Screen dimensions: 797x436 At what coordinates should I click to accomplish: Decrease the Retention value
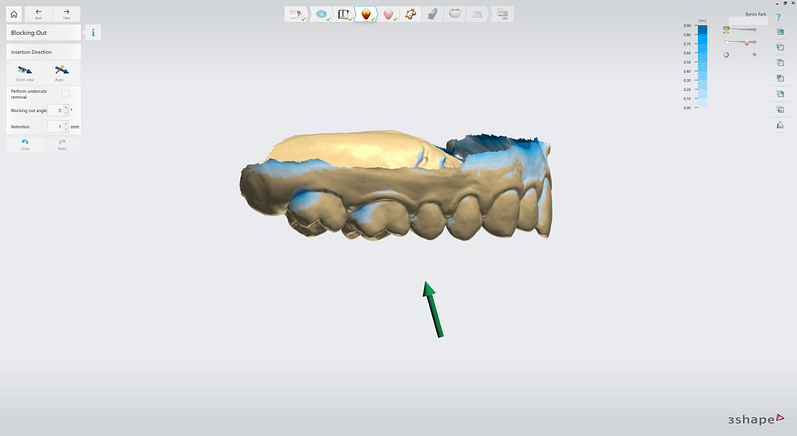[66, 130]
